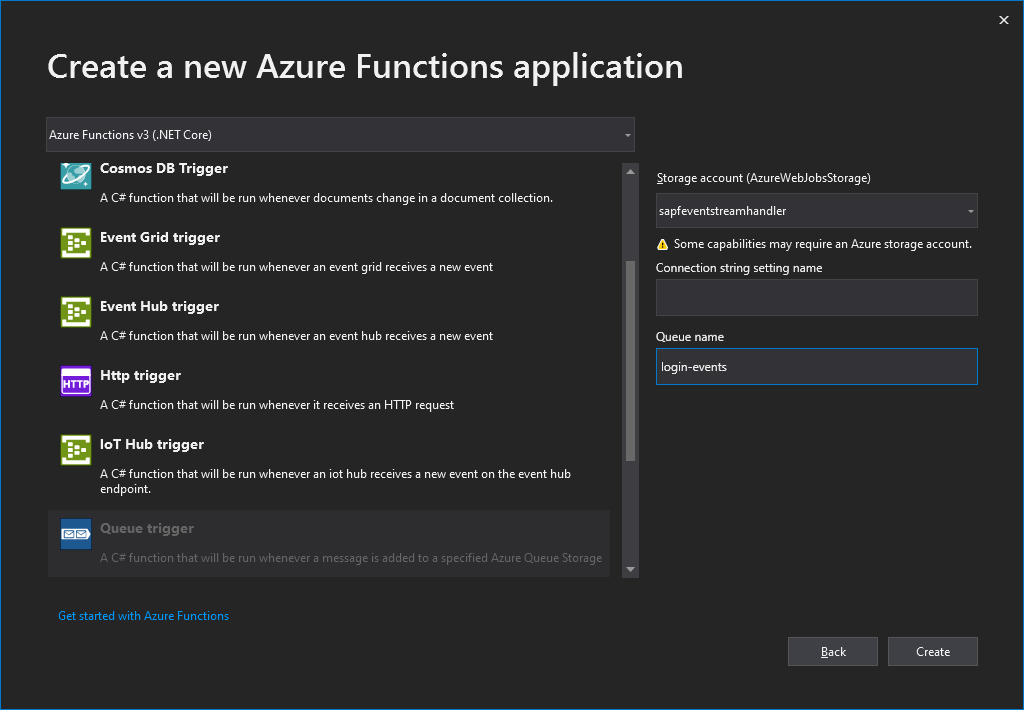This screenshot has width=1024, height=710.
Task: Click the Queue name label
Action: point(690,337)
